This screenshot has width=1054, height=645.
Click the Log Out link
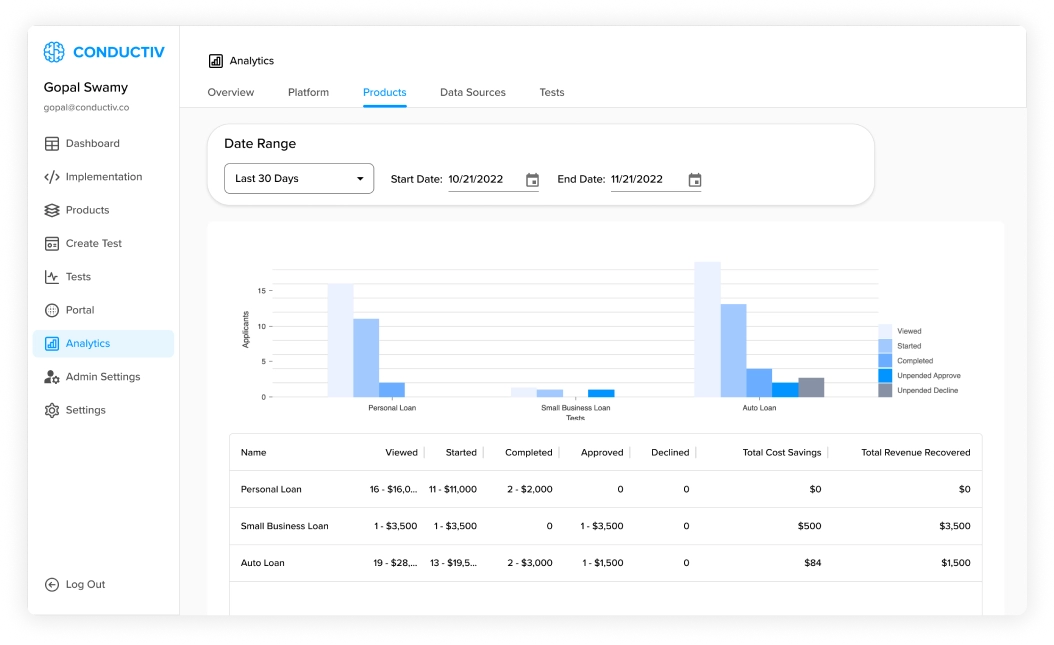[x=85, y=585]
